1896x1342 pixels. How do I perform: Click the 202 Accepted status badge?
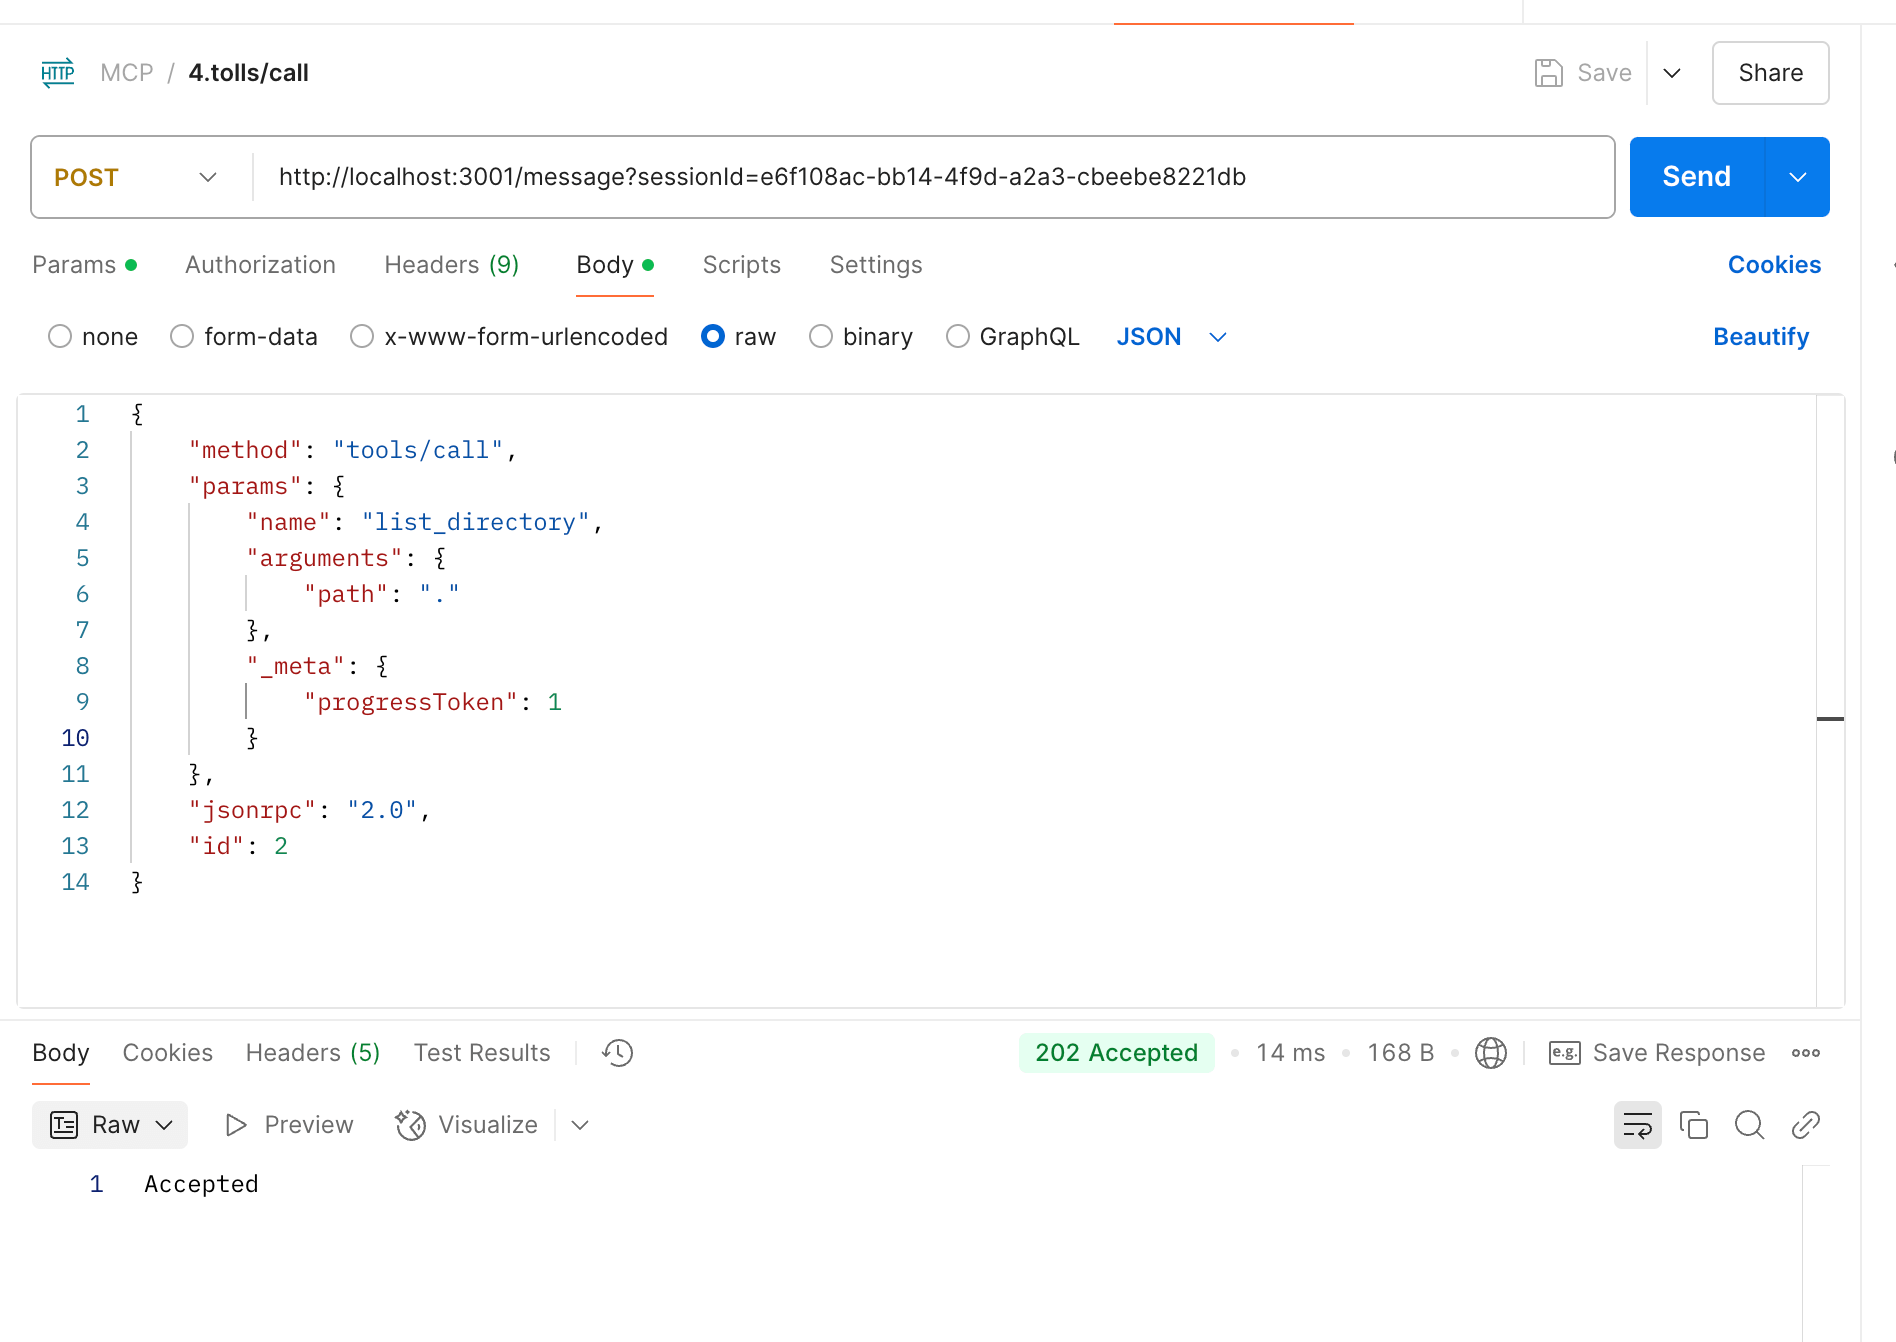click(1116, 1053)
